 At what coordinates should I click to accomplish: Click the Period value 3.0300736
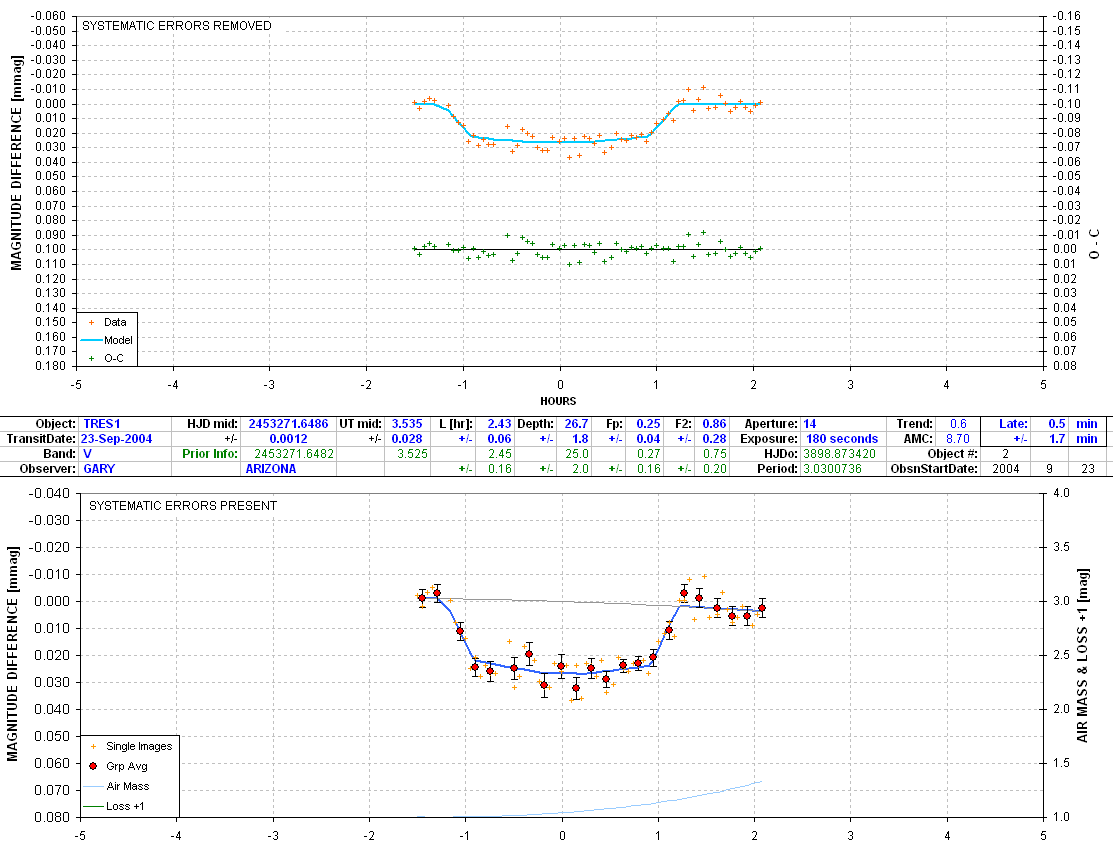click(x=833, y=468)
